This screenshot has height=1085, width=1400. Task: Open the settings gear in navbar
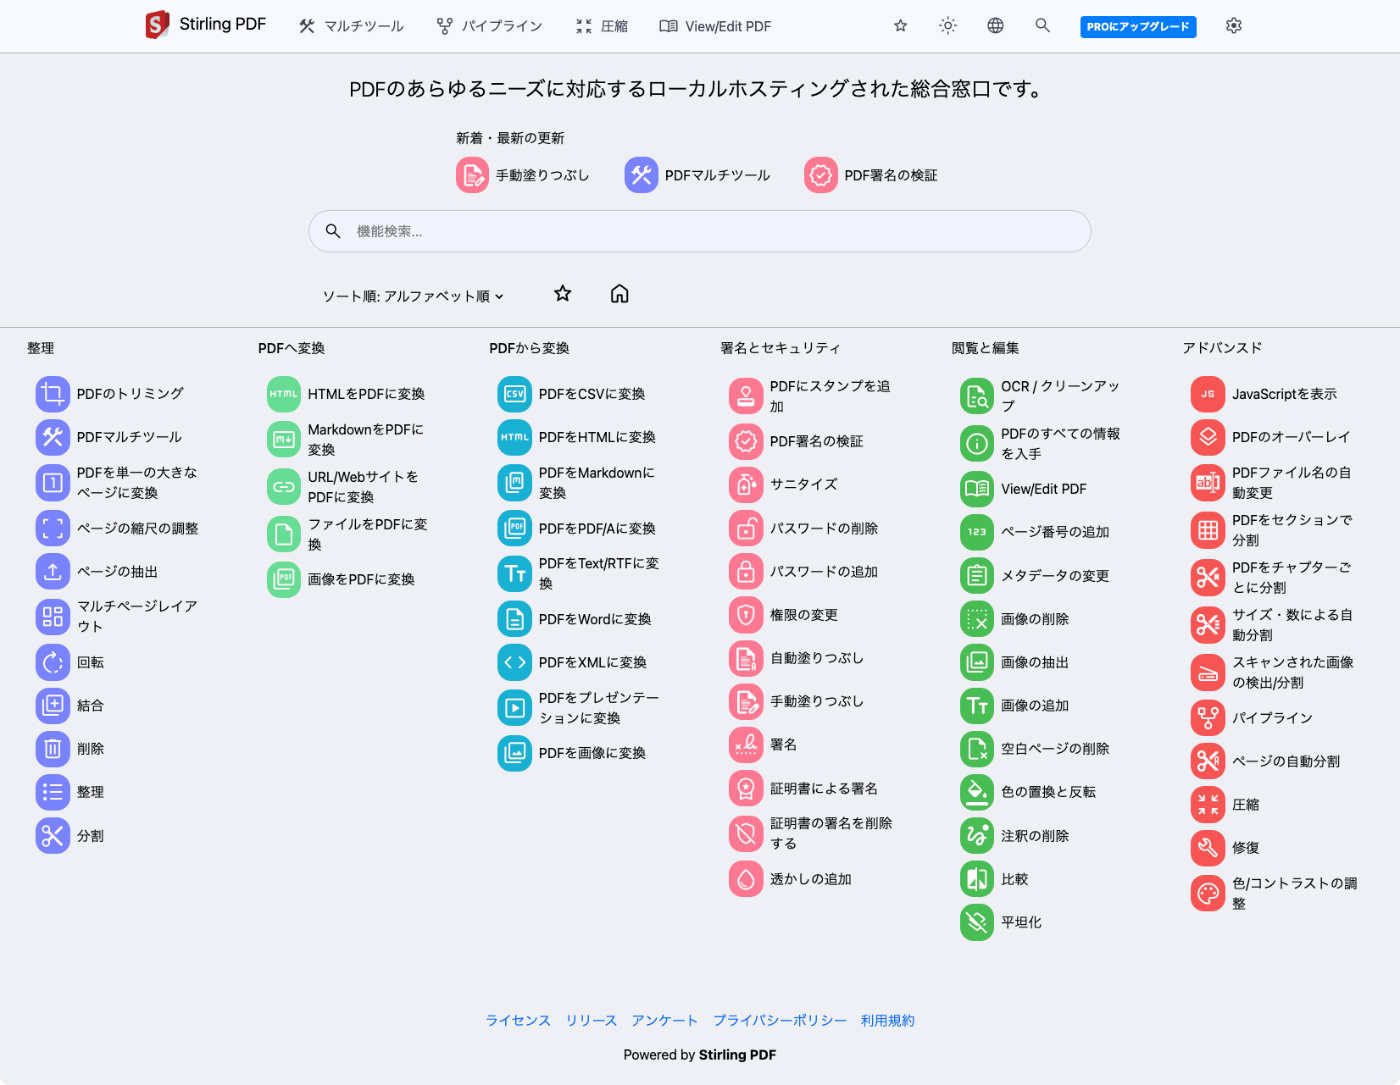(1234, 26)
